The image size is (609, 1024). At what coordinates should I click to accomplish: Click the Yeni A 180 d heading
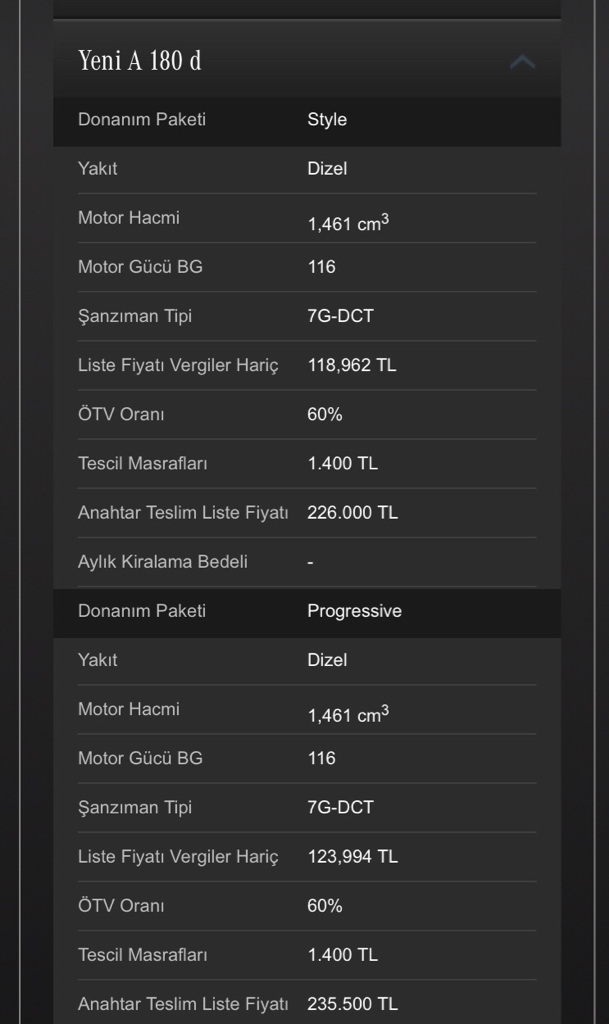(140, 61)
